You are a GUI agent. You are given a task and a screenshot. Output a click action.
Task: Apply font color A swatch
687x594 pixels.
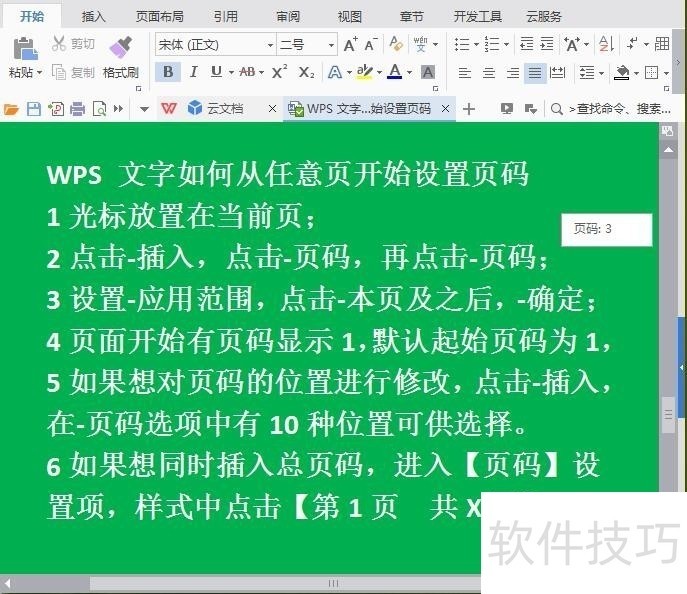pos(395,72)
